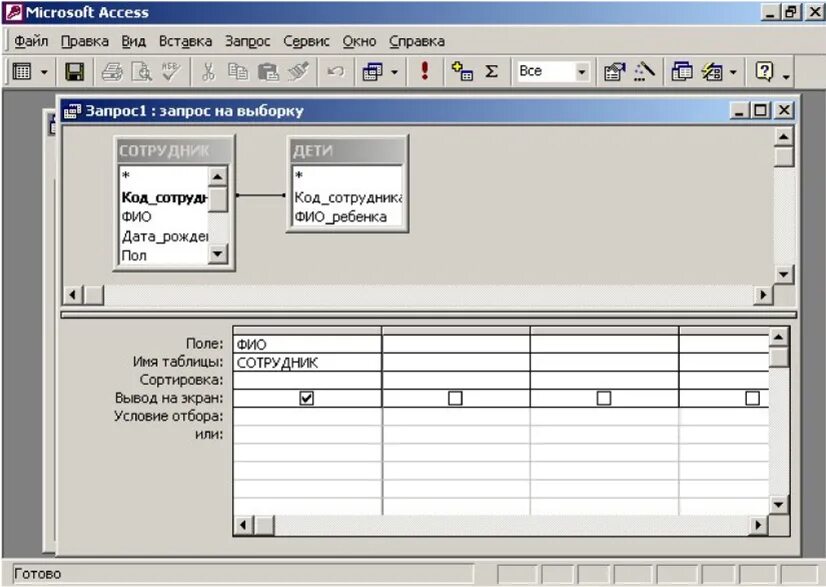Open the Окно menu
This screenshot has height=587, width=826.
click(359, 41)
